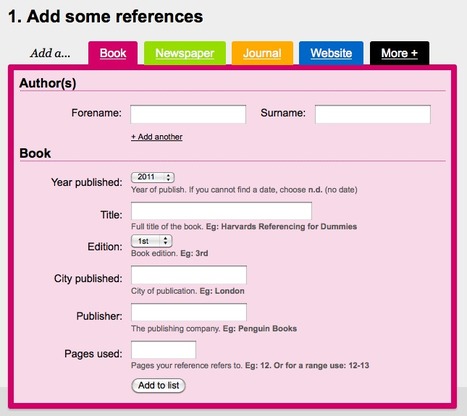Viewport: 467px width, 416px height.
Task: Click the 'Year of publish' hint text
Action: pos(244,190)
